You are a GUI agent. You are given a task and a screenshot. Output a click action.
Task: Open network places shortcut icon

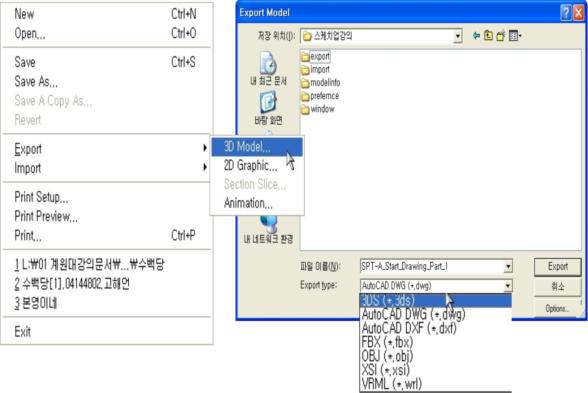[268, 230]
